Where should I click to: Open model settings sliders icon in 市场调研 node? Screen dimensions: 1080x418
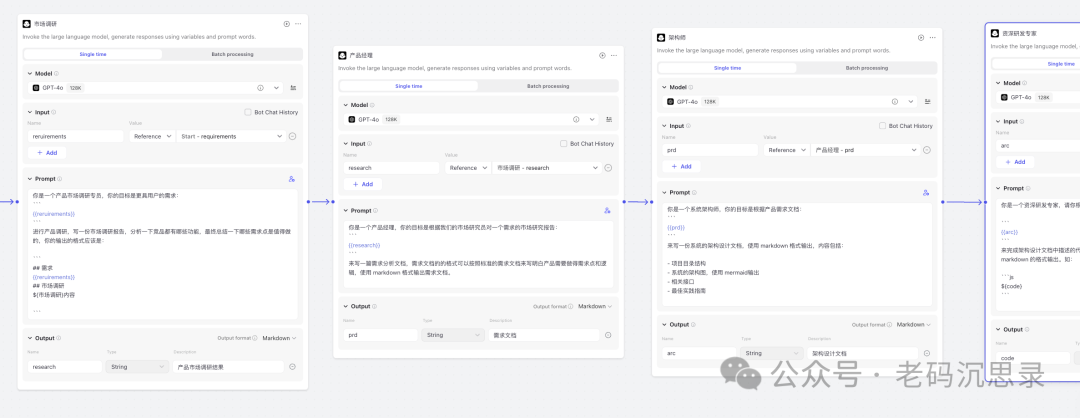click(293, 88)
